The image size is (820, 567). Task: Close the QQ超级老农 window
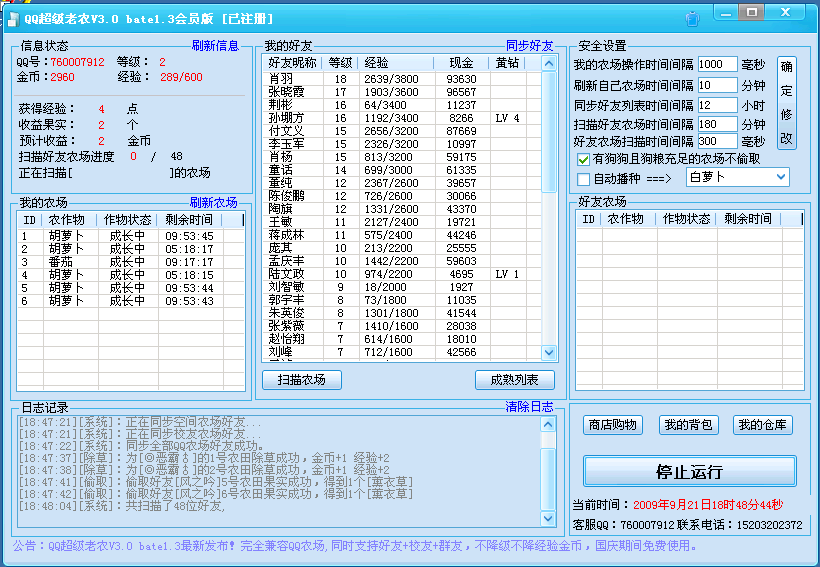(x=785, y=12)
